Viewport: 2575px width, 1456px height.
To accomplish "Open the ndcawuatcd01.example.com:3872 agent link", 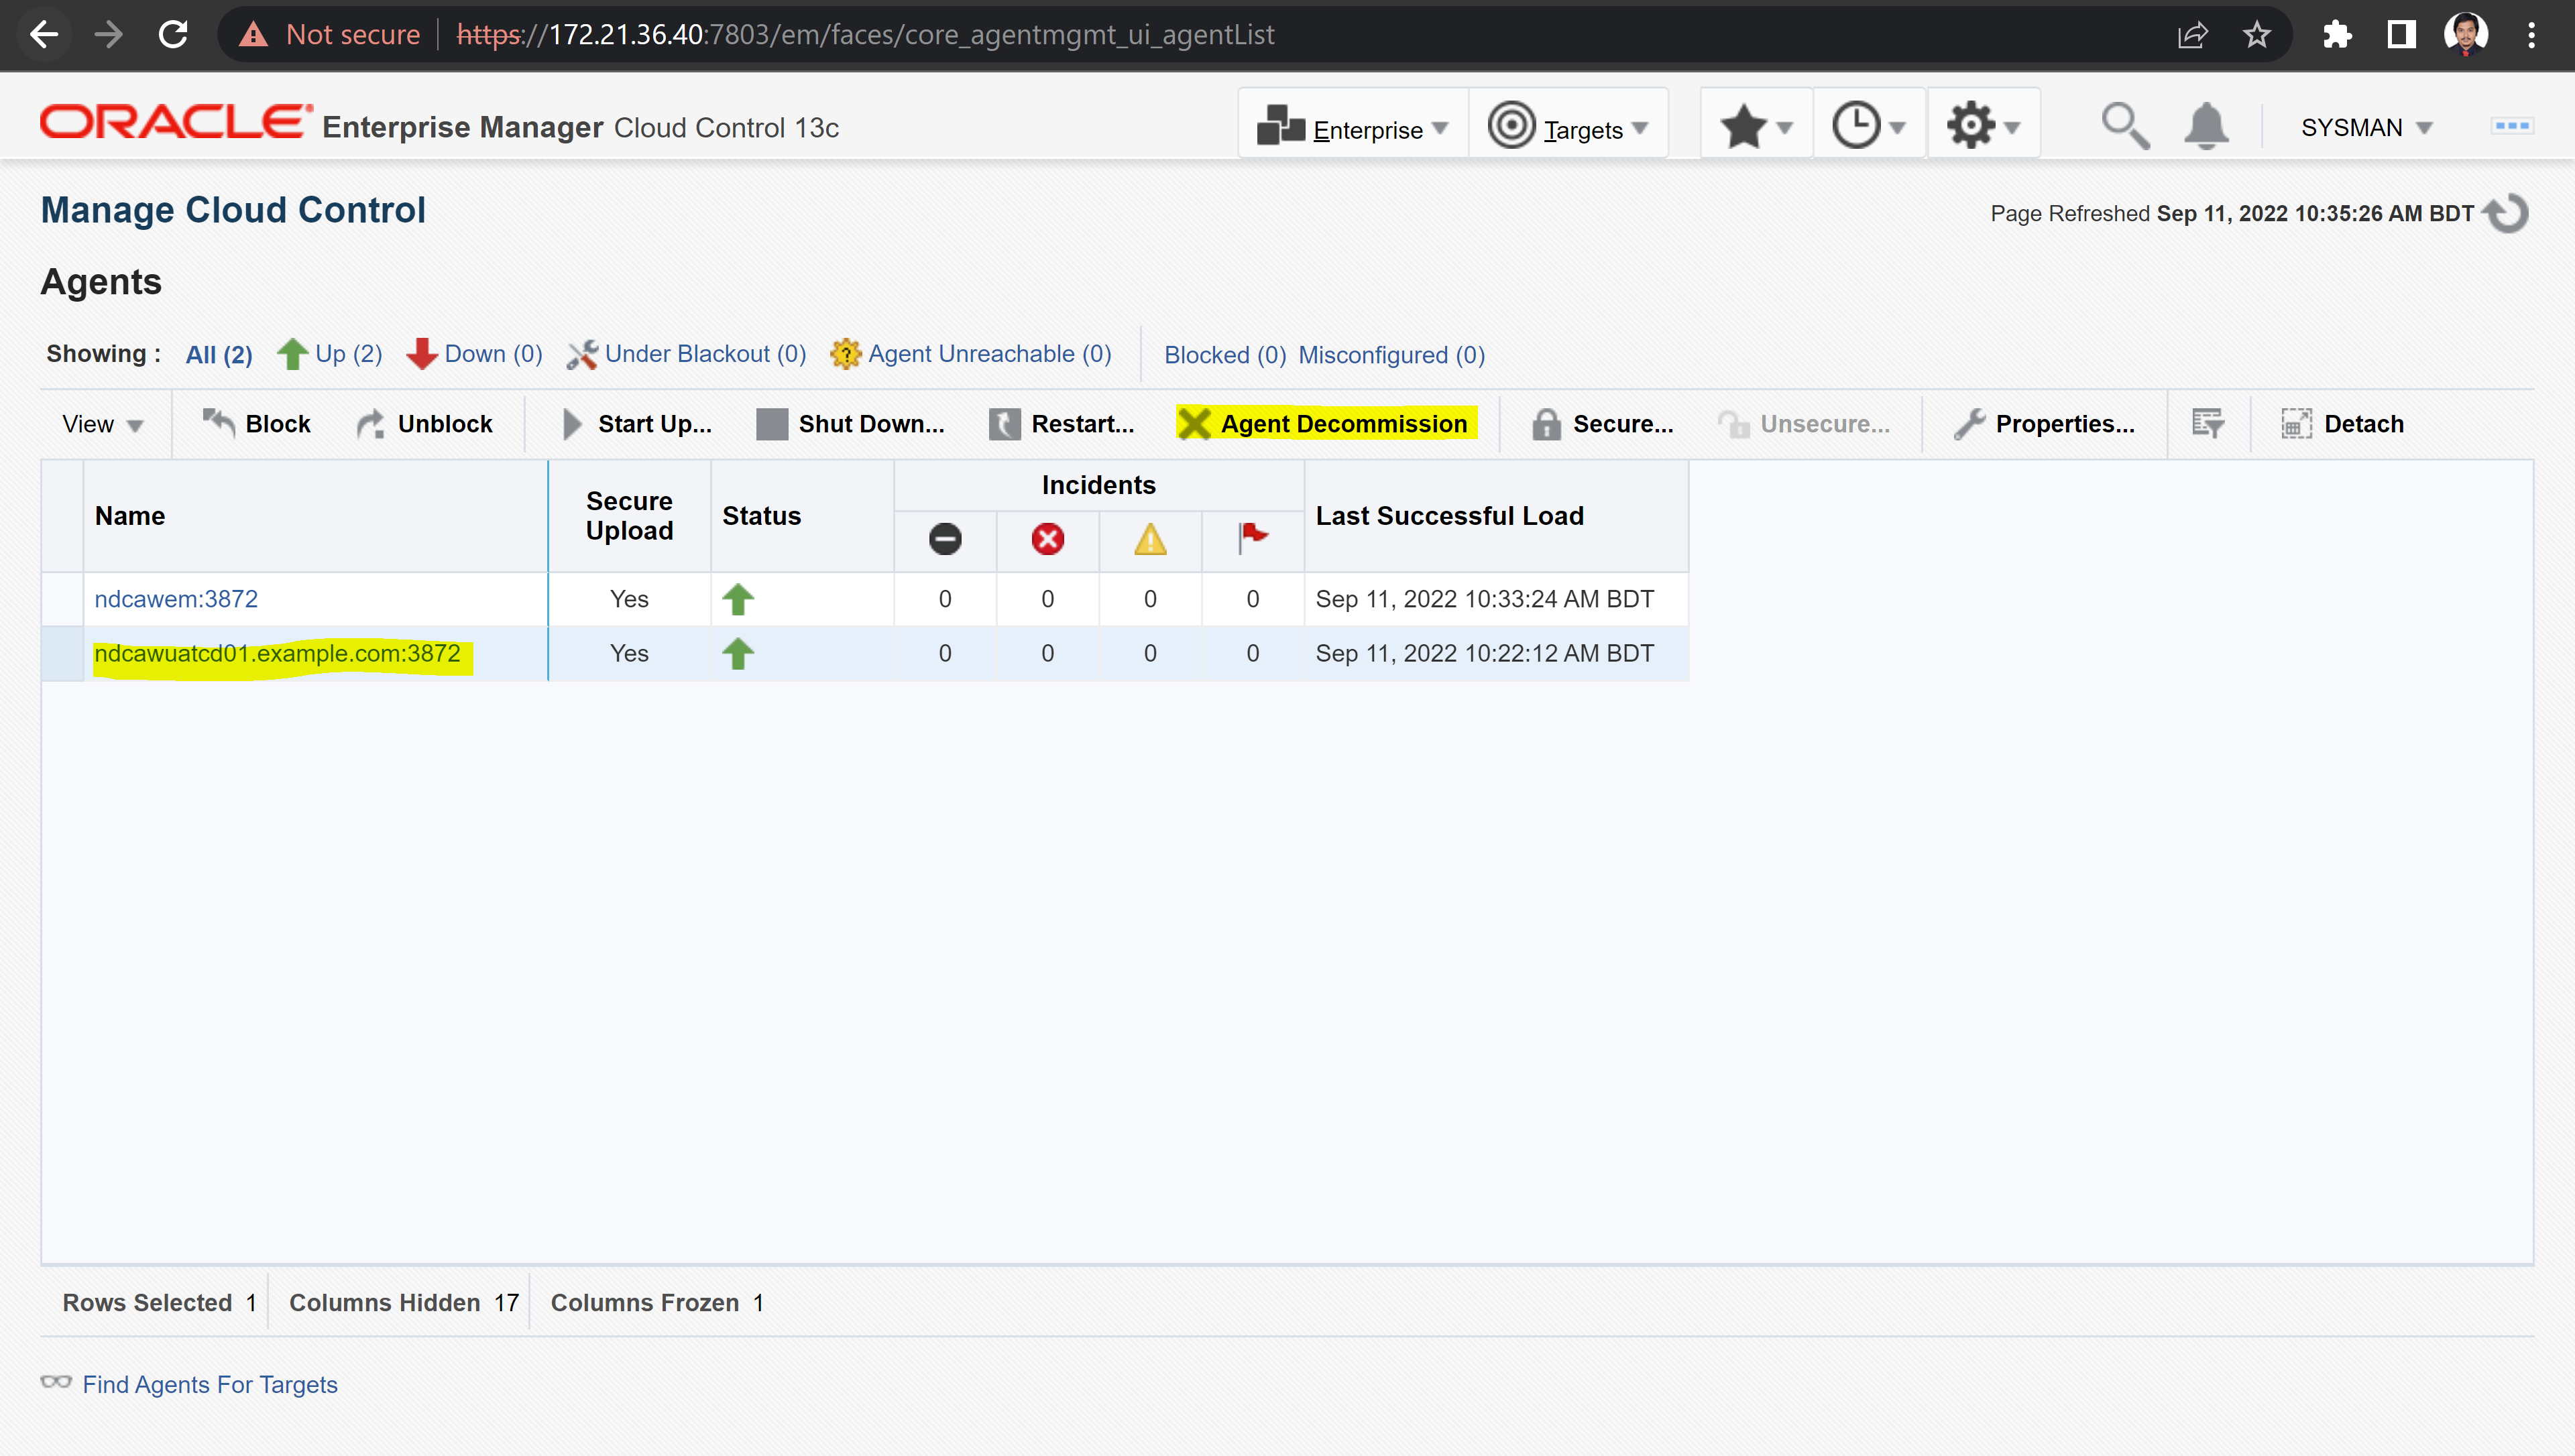I will coord(277,653).
